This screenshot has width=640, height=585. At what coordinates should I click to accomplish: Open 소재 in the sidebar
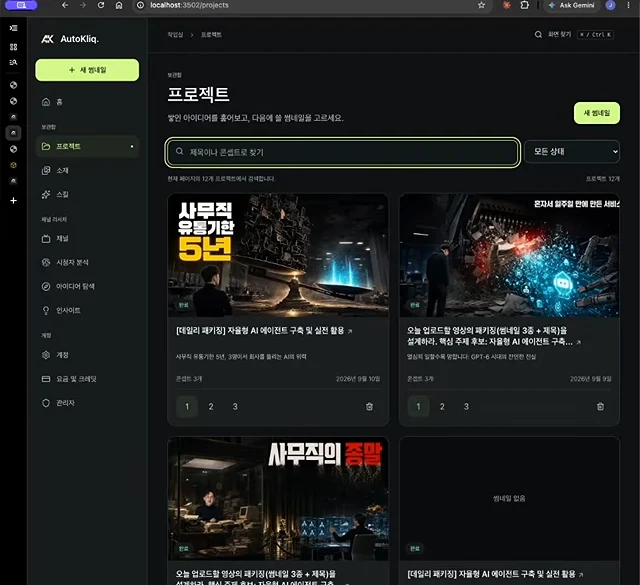pyautogui.click(x=87, y=170)
